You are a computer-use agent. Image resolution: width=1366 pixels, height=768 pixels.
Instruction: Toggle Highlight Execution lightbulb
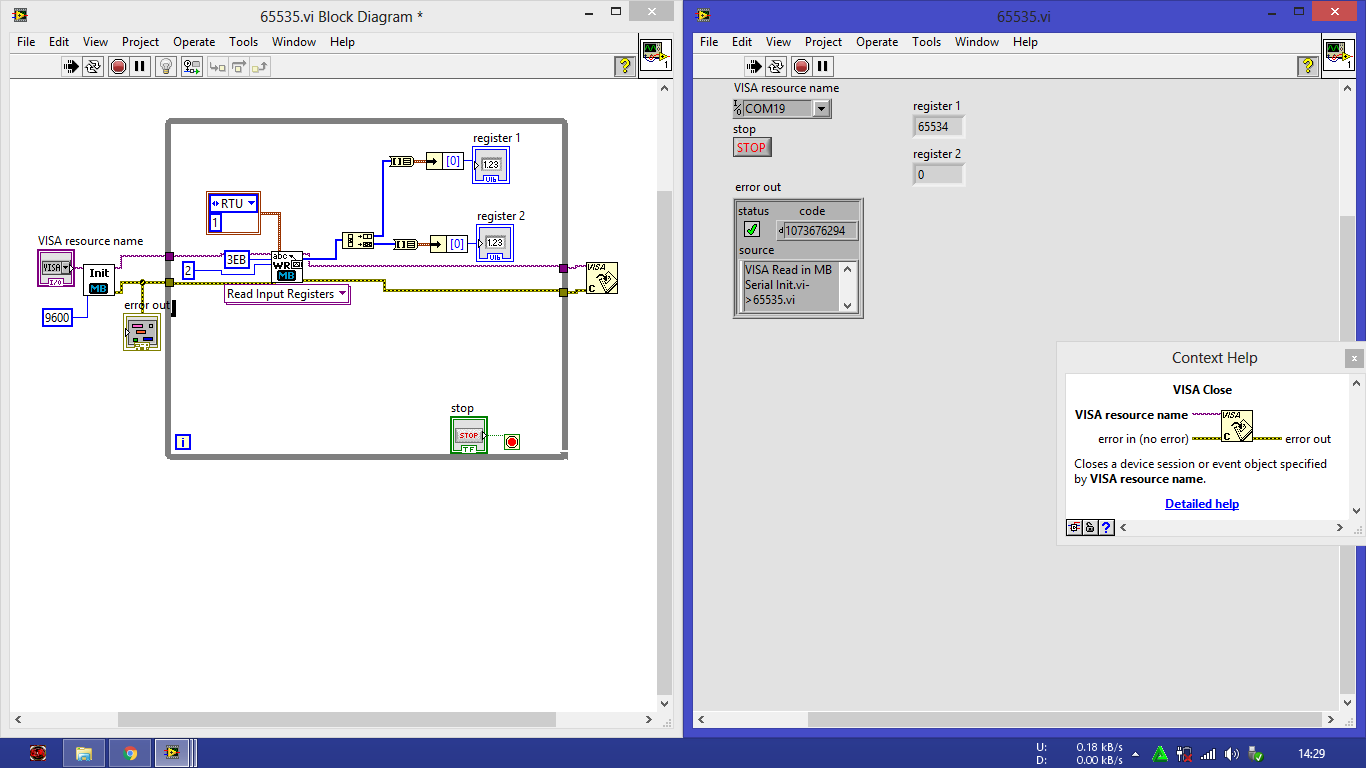(x=166, y=67)
